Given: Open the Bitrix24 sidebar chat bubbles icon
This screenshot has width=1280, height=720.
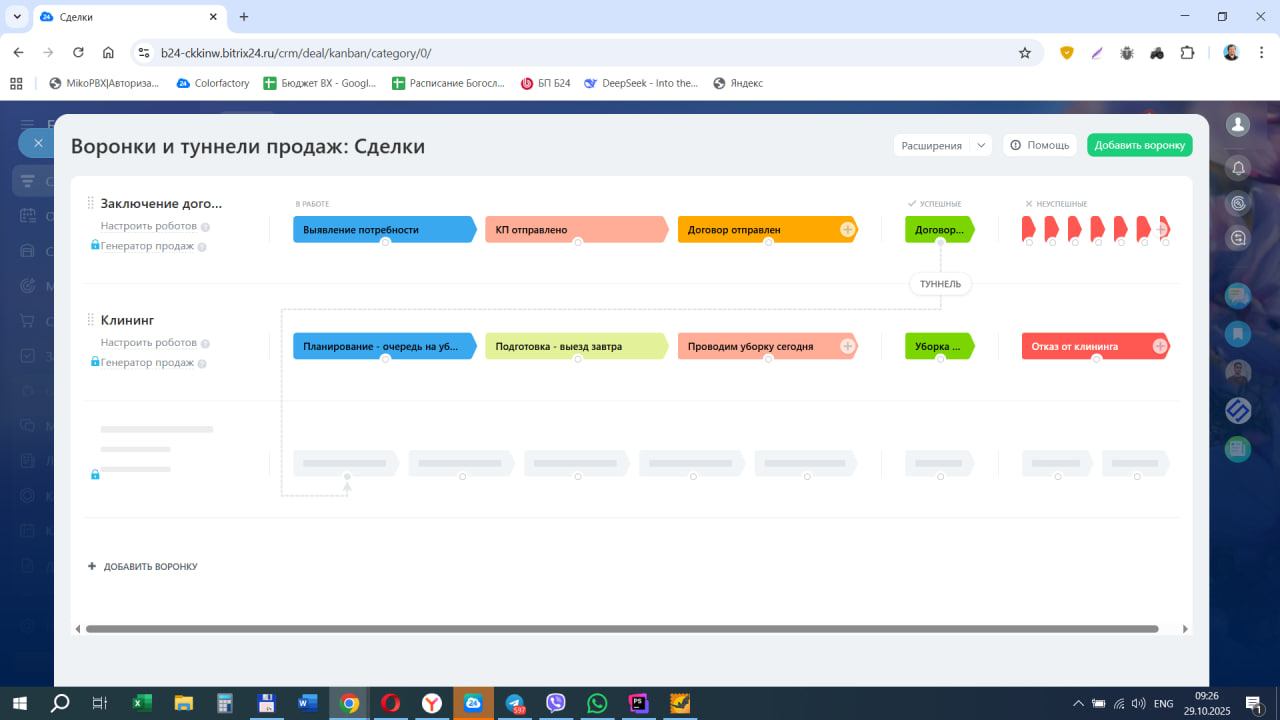Looking at the screenshot, I should pyautogui.click(x=1238, y=295).
